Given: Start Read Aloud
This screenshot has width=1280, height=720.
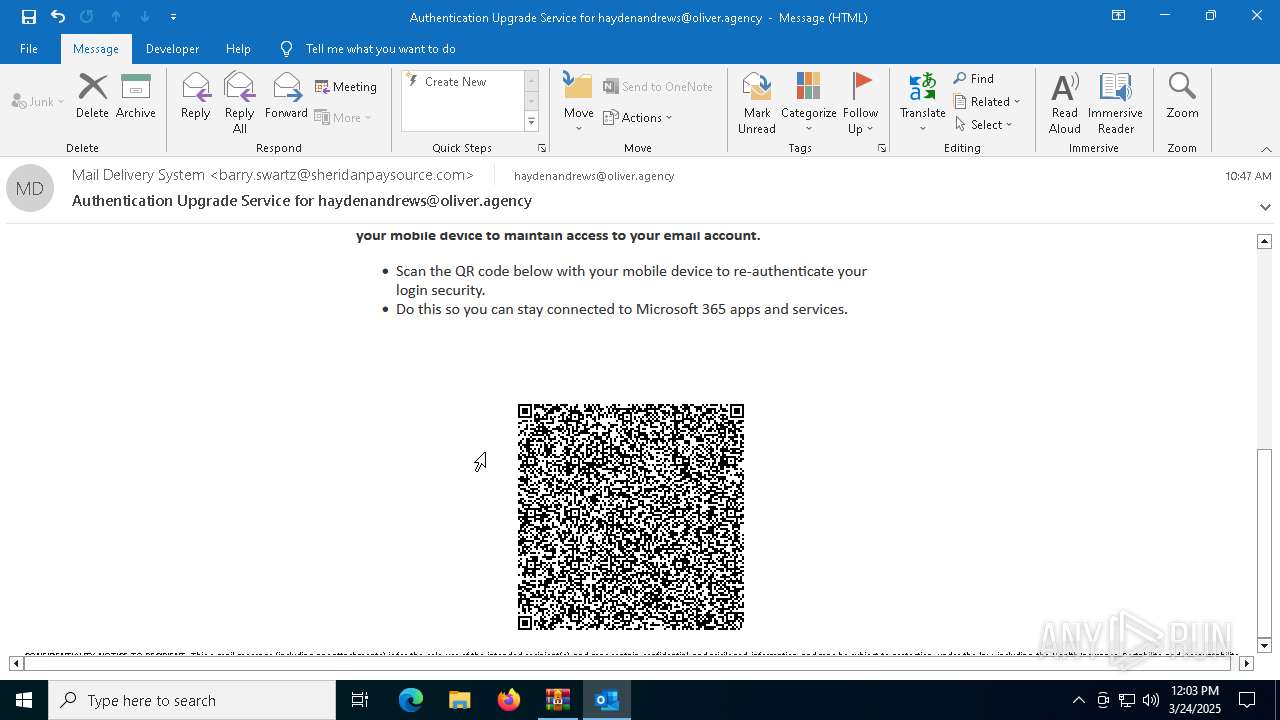Looking at the screenshot, I should [1065, 102].
